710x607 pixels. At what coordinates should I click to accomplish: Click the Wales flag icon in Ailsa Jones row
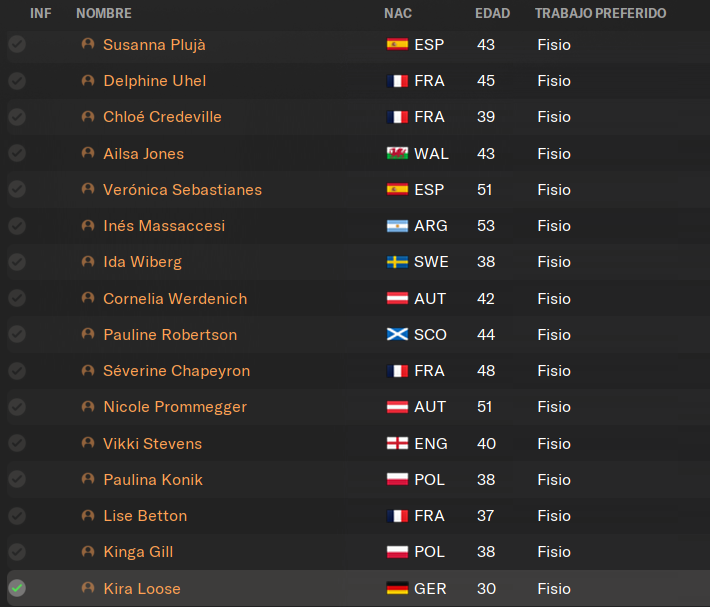[x=397, y=153]
